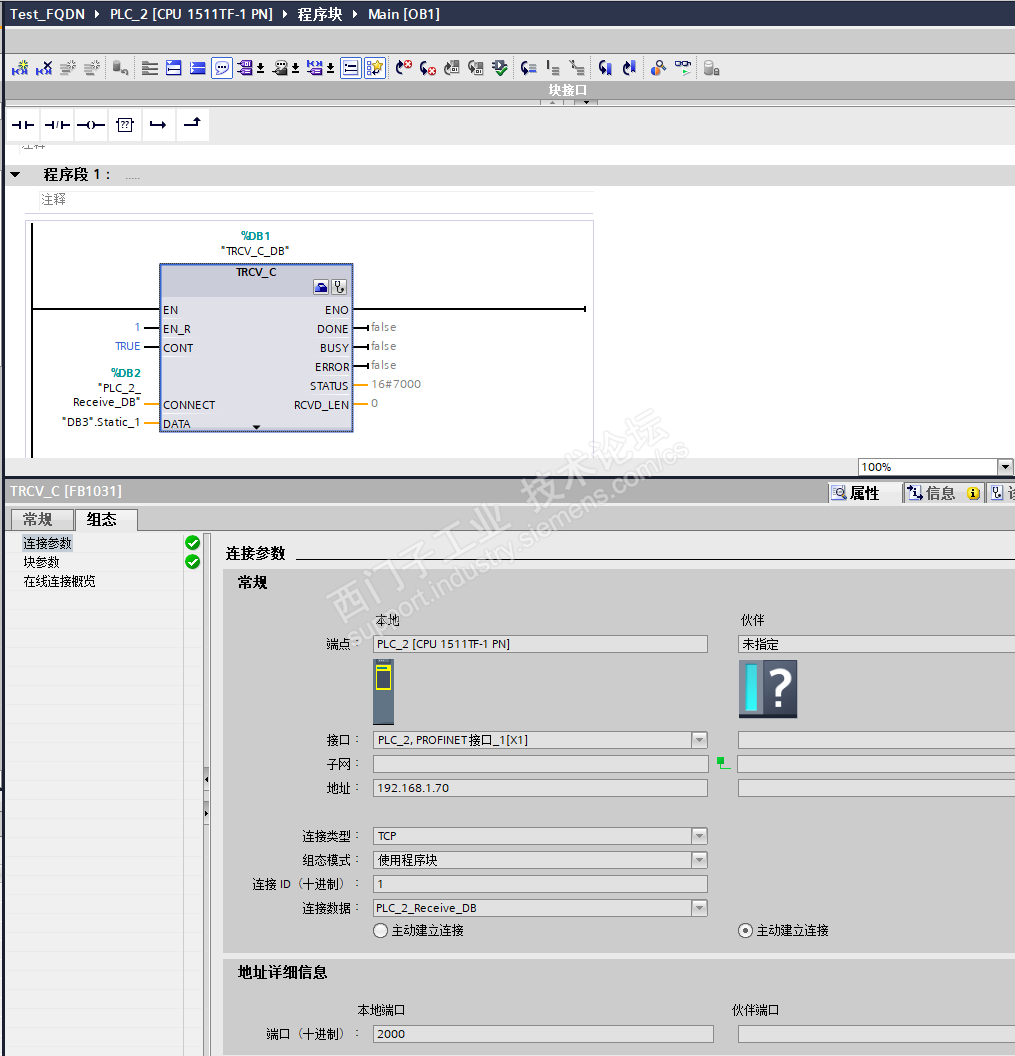This screenshot has width=1015, height=1056.
Task: Click the 注释 network comment field
Action: 317,199
